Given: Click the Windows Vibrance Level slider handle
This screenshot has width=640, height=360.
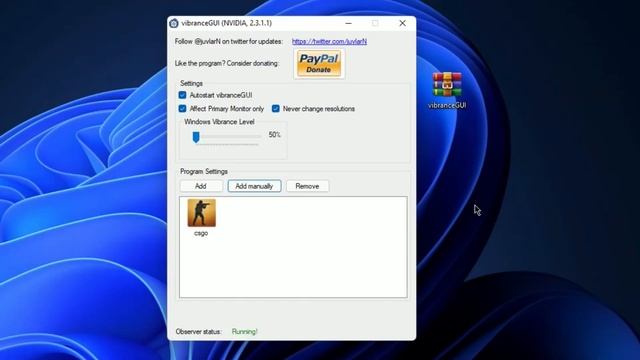Looking at the screenshot, I should [x=196, y=137].
